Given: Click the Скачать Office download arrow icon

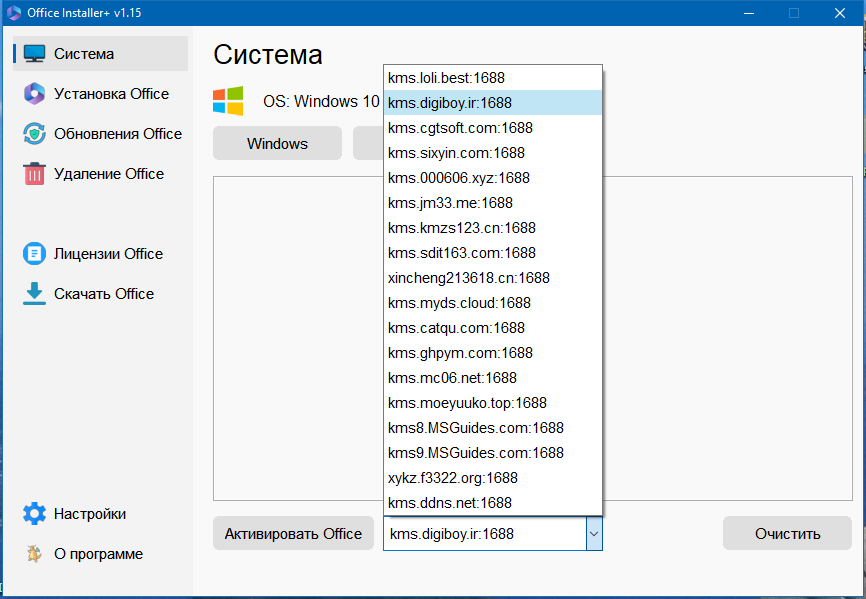Looking at the screenshot, I should [x=34, y=294].
